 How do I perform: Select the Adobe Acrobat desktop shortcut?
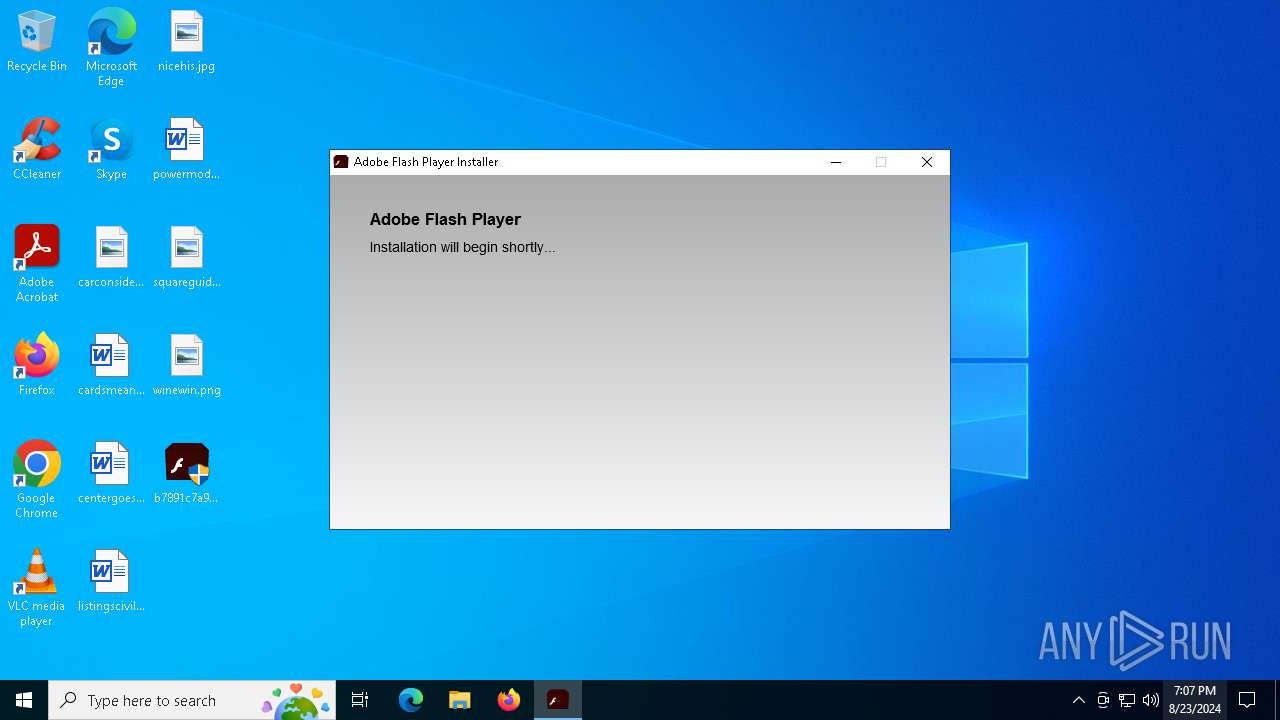tap(37, 264)
